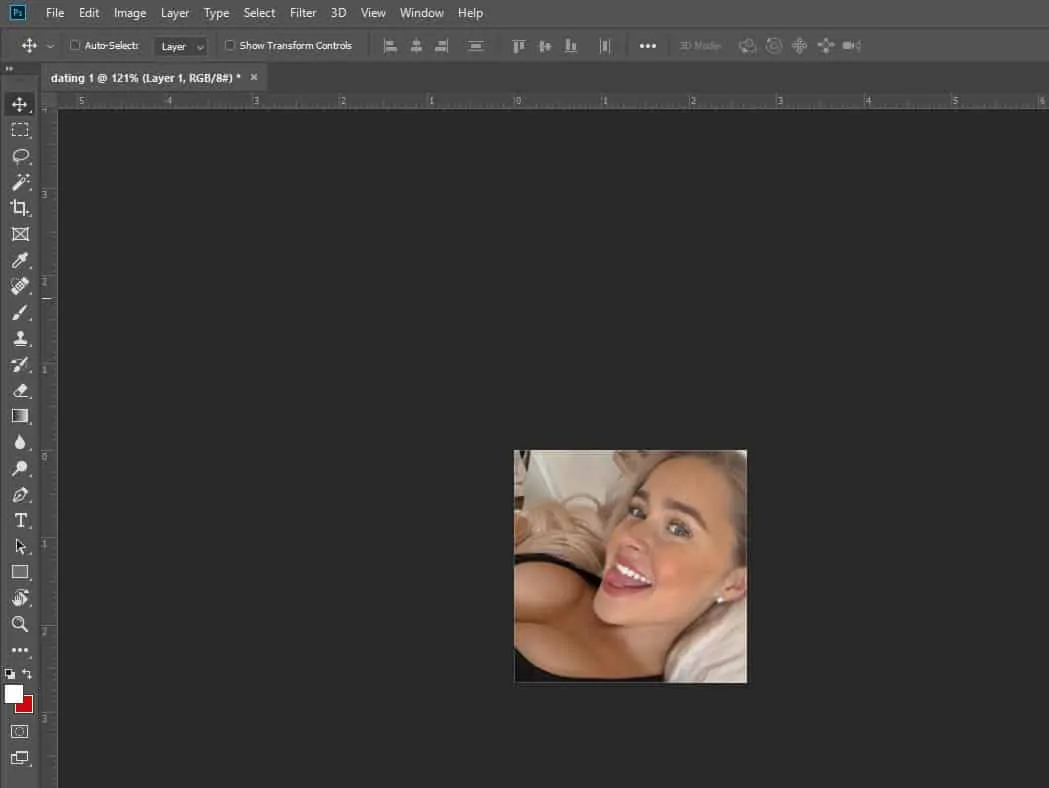Screen dimensions: 1049x788
Task: Open the Filter menu
Action: point(303,13)
